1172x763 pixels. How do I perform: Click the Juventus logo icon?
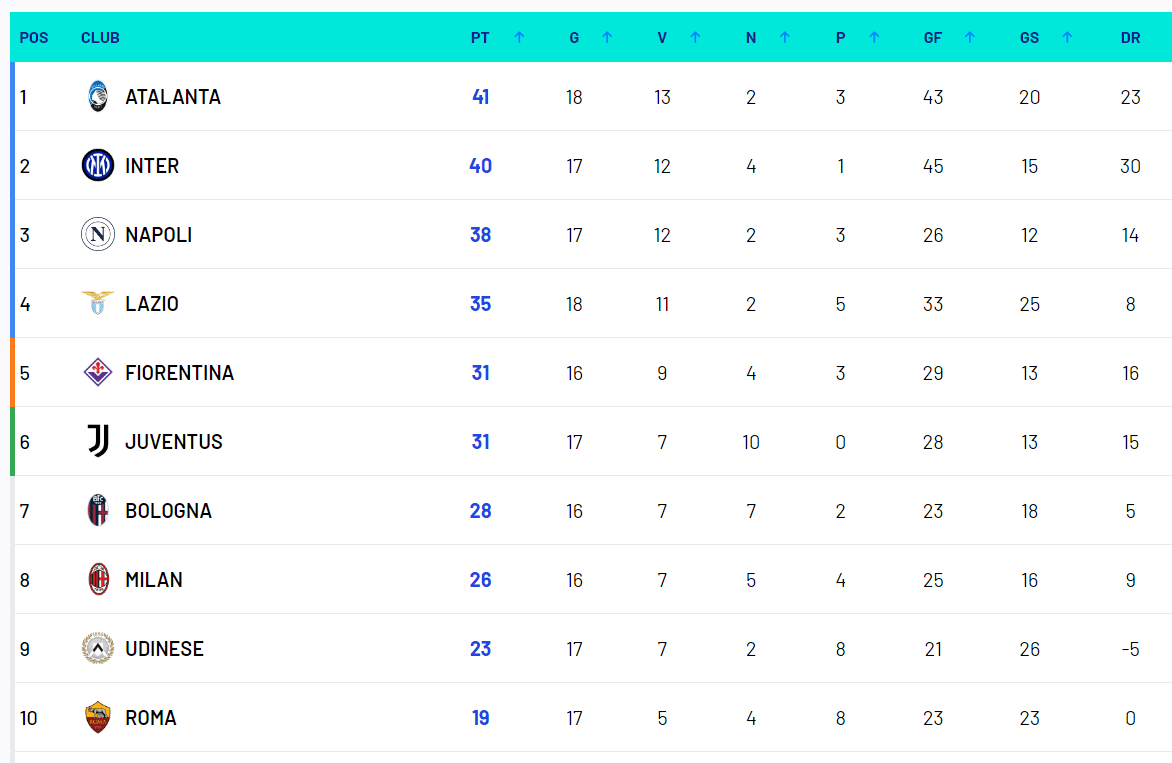(x=98, y=442)
